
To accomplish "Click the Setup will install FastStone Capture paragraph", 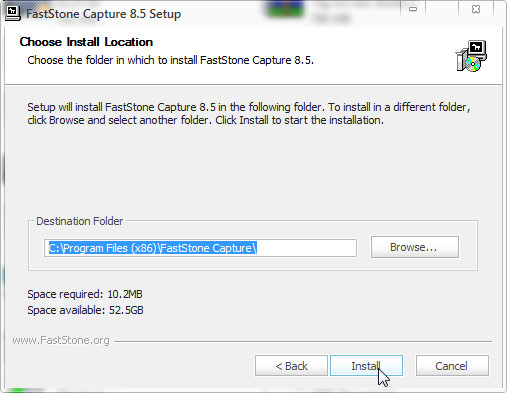I will click(x=249, y=114).
